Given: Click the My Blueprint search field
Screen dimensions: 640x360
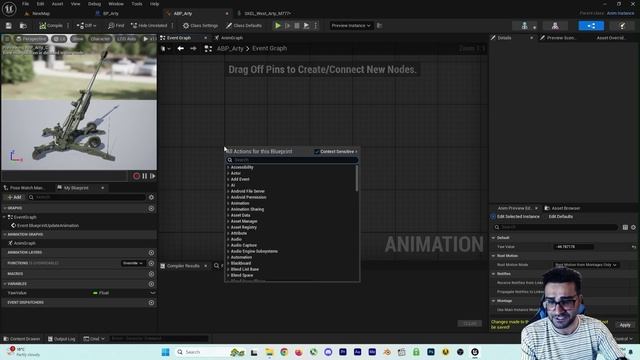Looking at the screenshot, I should click(x=87, y=197).
